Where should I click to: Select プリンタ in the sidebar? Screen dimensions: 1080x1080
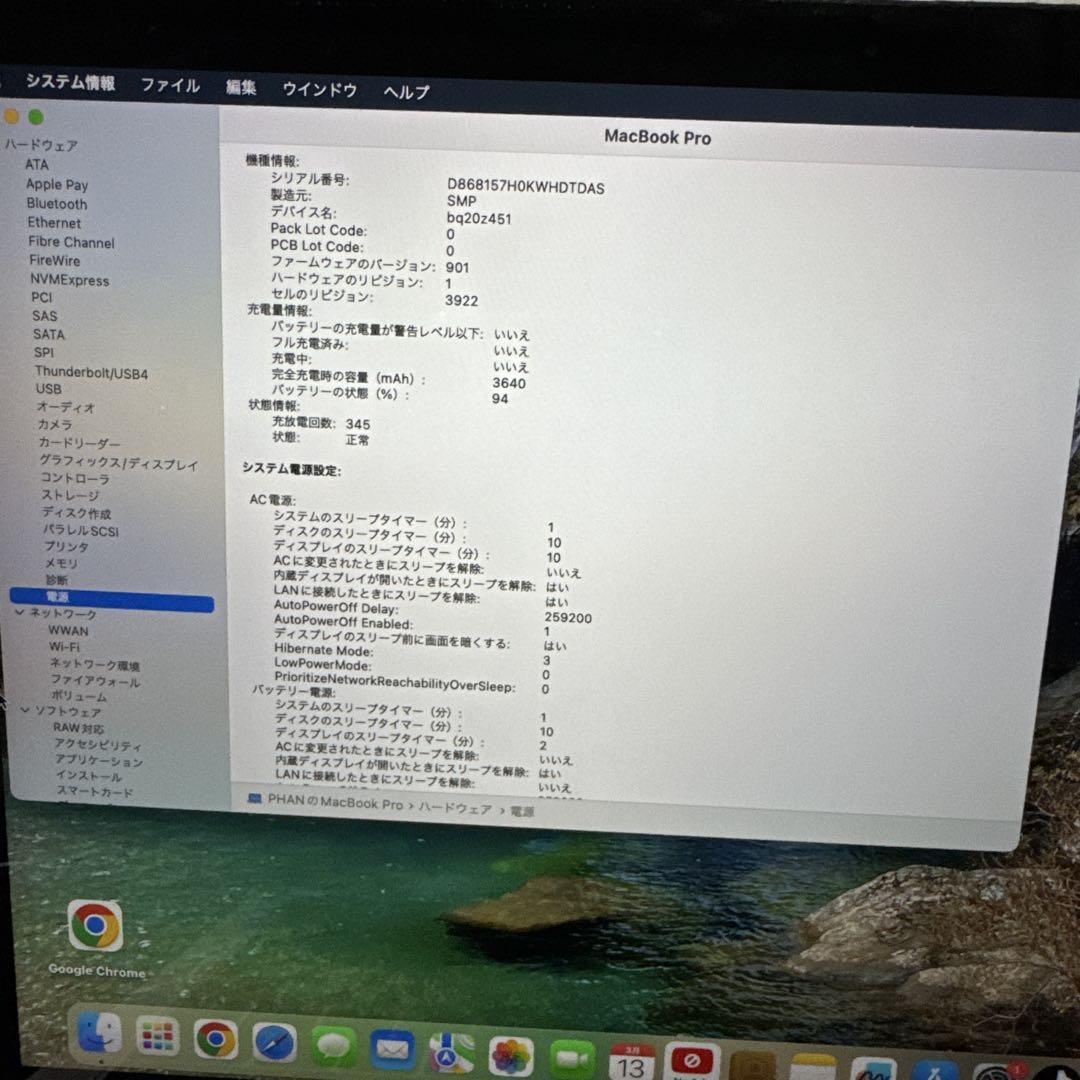pyautogui.click(x=67, y=546)
